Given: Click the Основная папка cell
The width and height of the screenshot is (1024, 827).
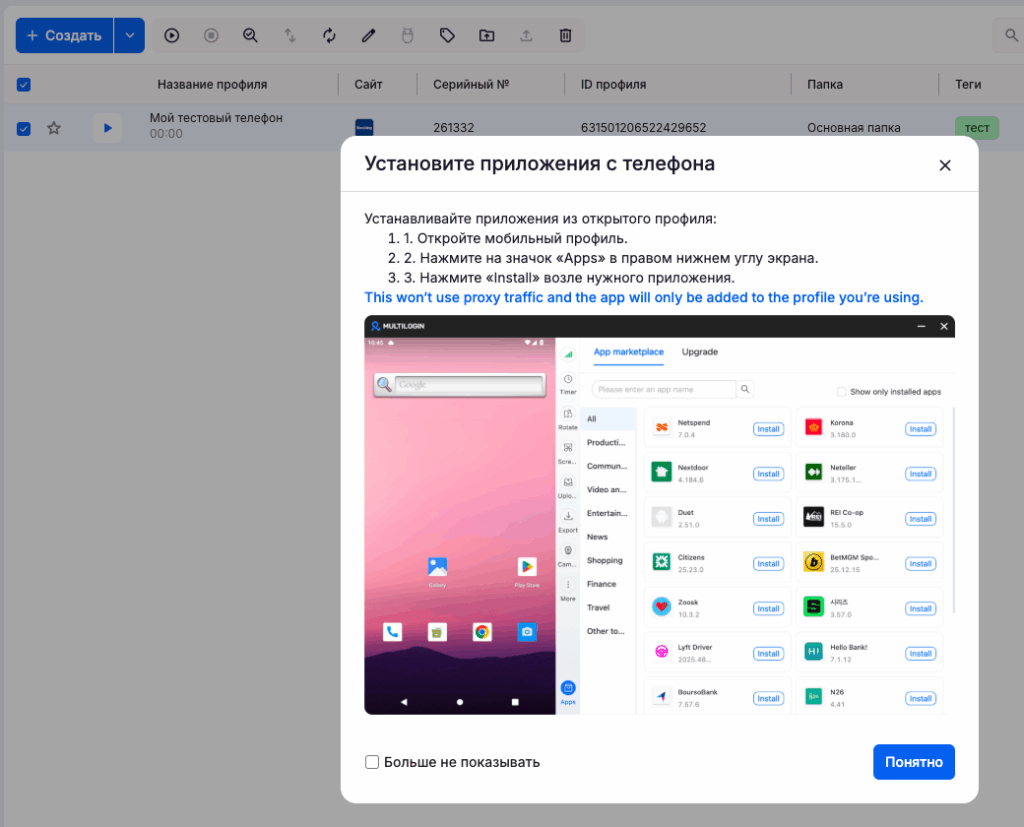Looking at the screenshot, I should tap(854, 127).
